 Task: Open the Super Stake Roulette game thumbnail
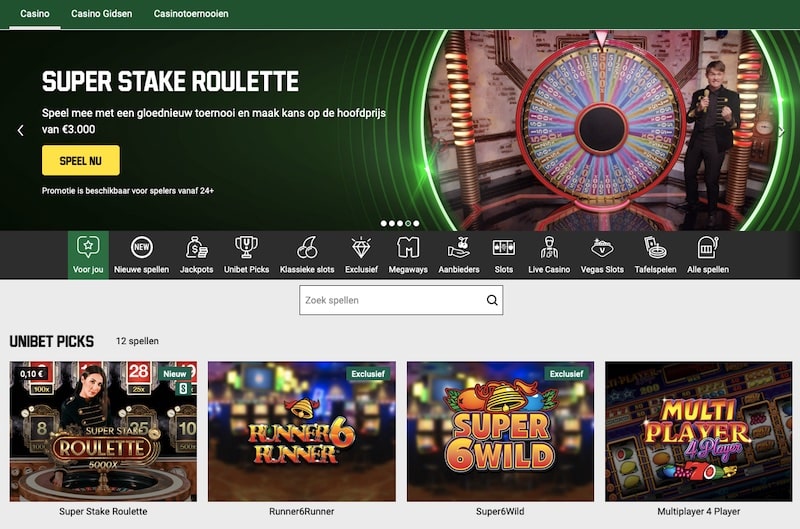[x=103, y=432]
